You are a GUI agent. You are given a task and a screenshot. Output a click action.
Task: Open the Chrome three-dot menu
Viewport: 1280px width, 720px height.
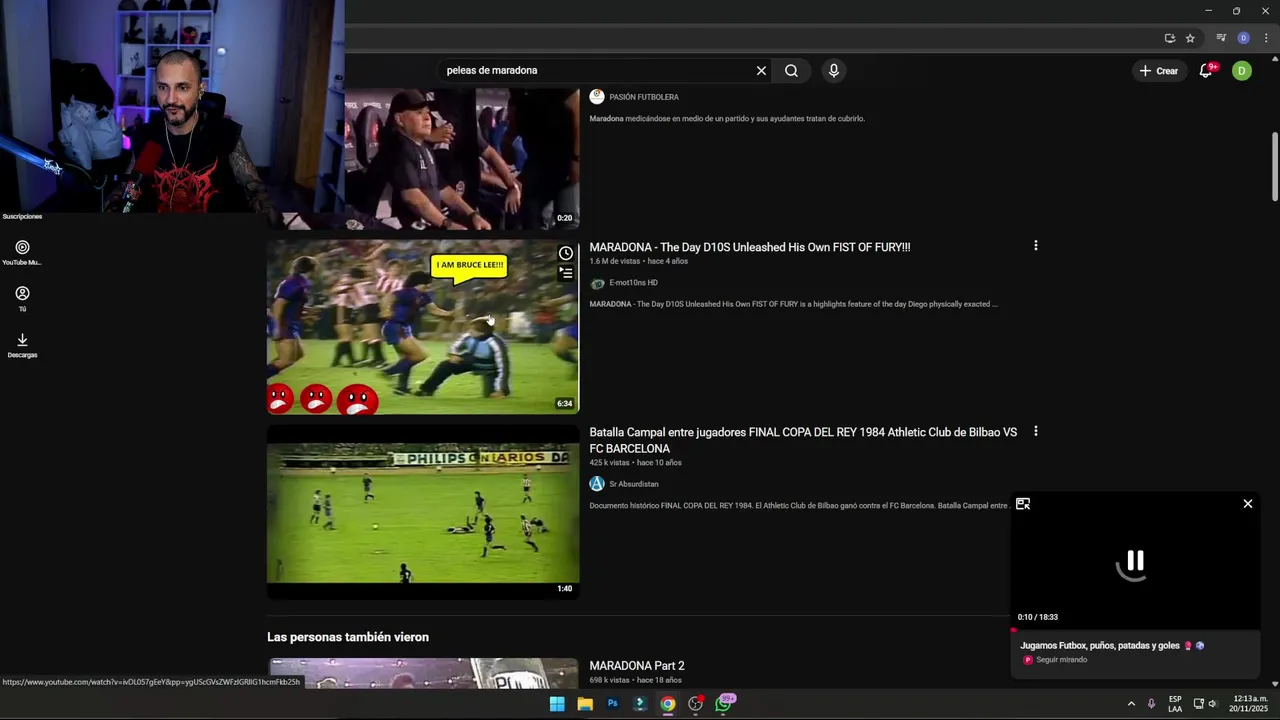tap(1266, 38)
